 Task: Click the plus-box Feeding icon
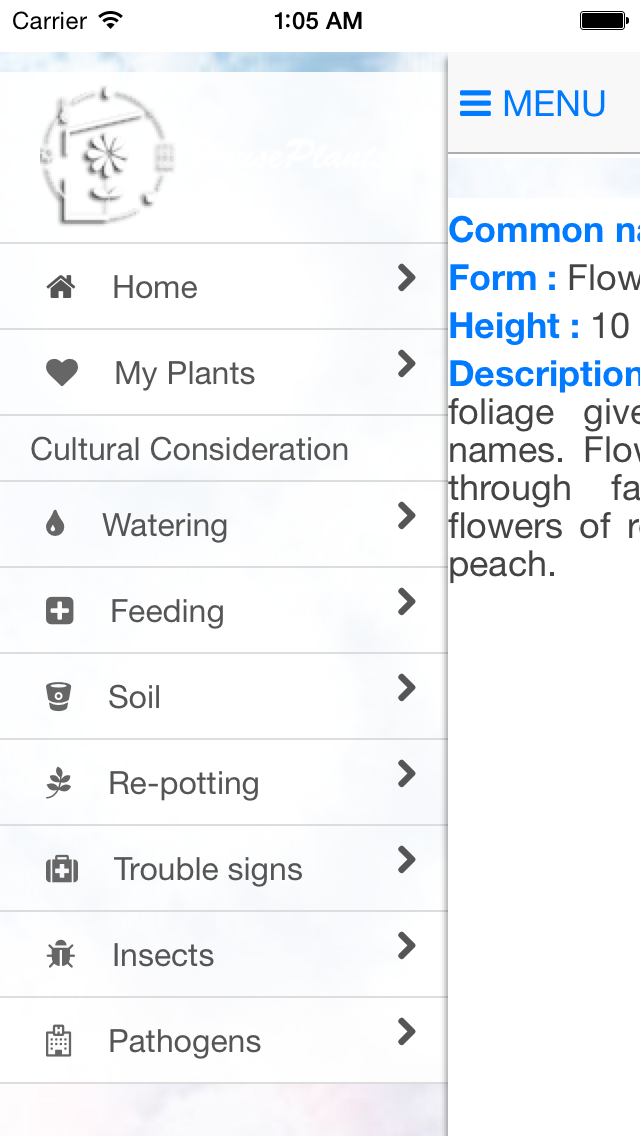coord(60,611)
